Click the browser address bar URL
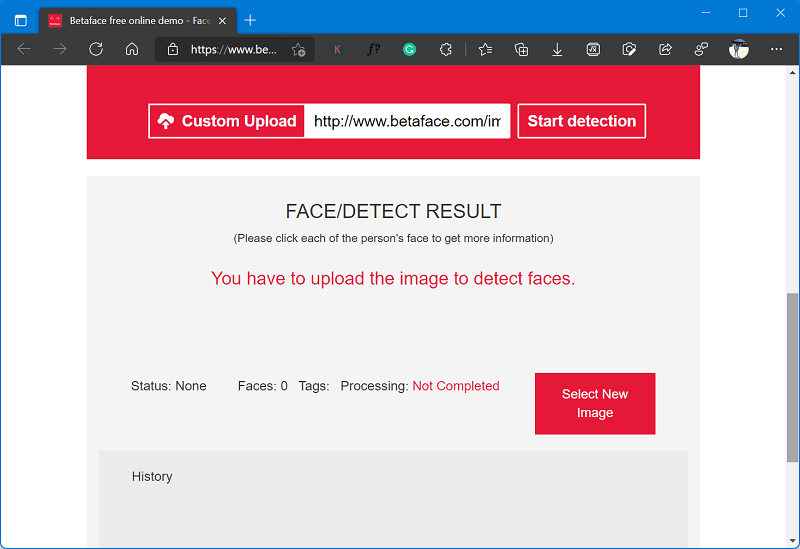800x549 pixels. pos(233,49)
